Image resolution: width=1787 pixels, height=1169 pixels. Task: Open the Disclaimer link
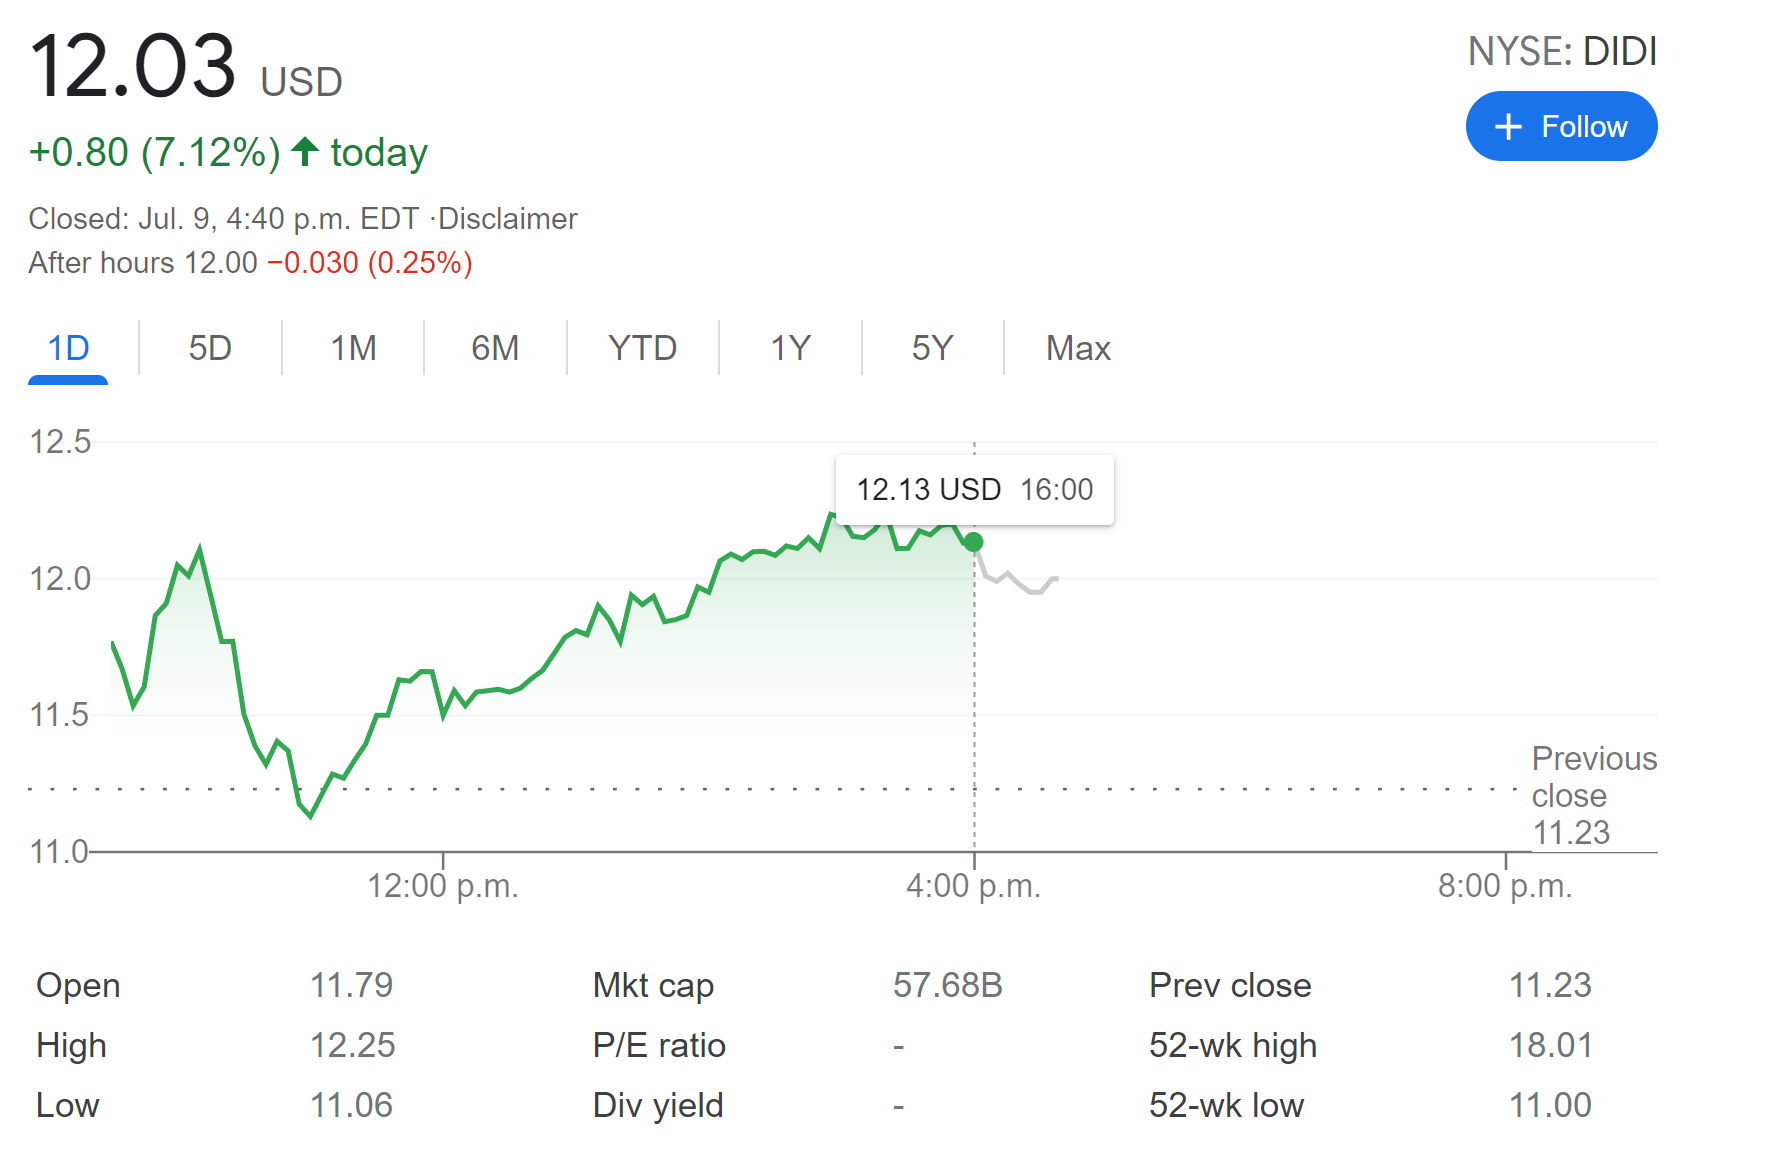point(508,219)
